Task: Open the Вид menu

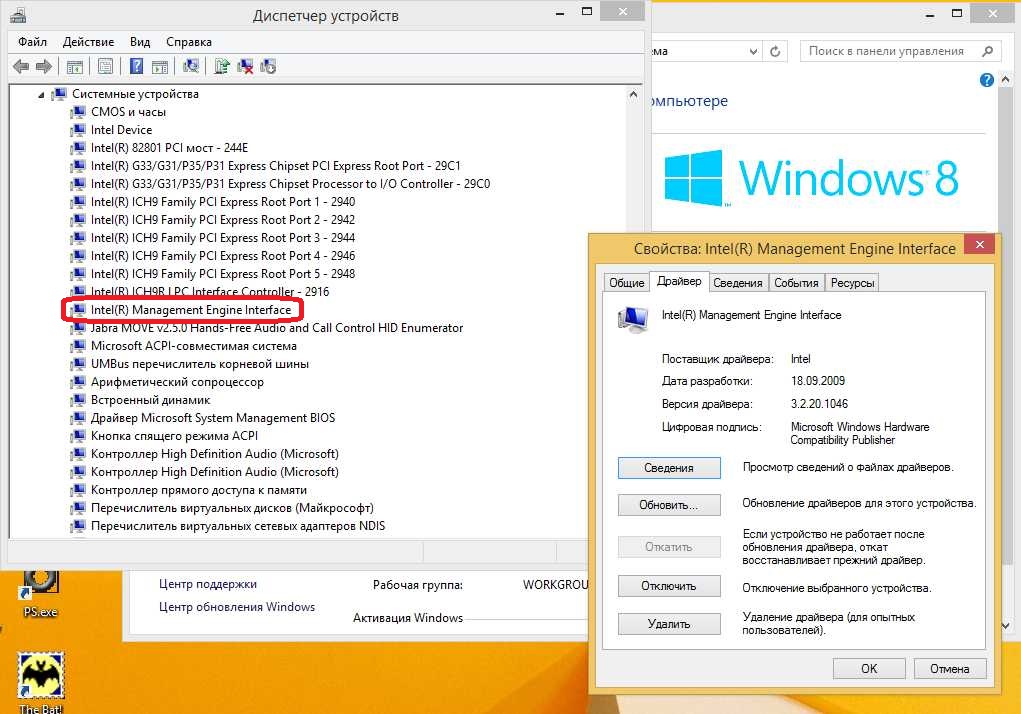Action: tap(140, 42)
